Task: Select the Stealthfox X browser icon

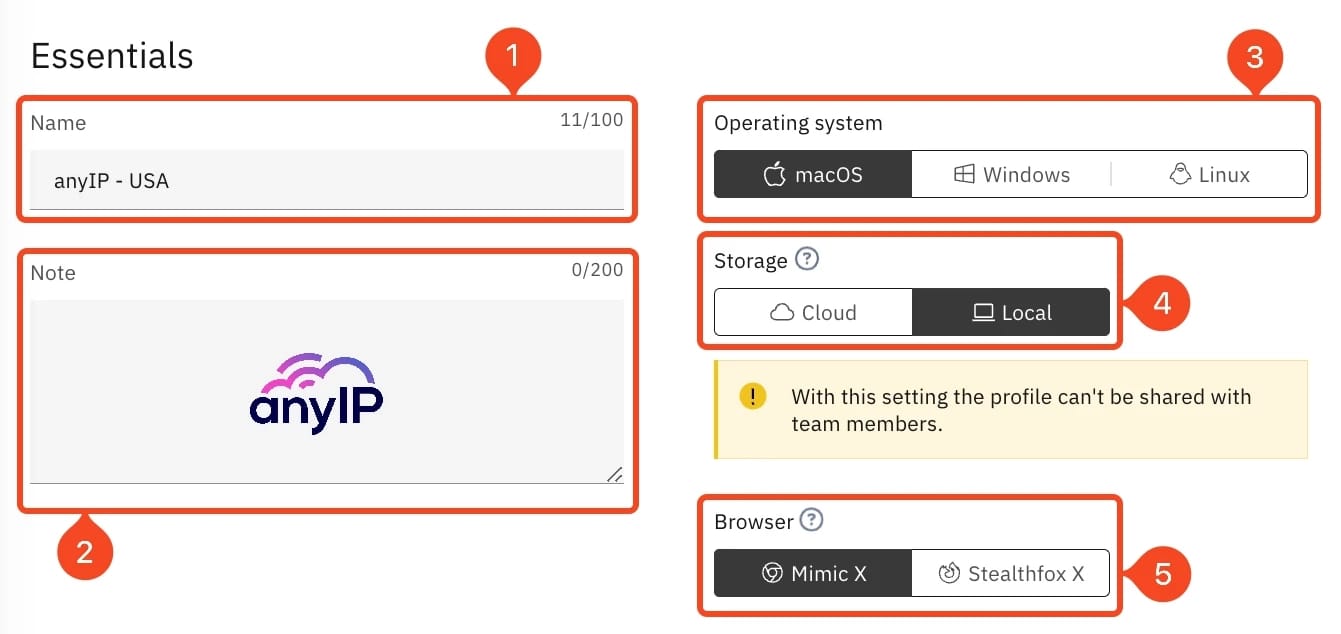Action: pyautogui.click(x=950, y=572)
